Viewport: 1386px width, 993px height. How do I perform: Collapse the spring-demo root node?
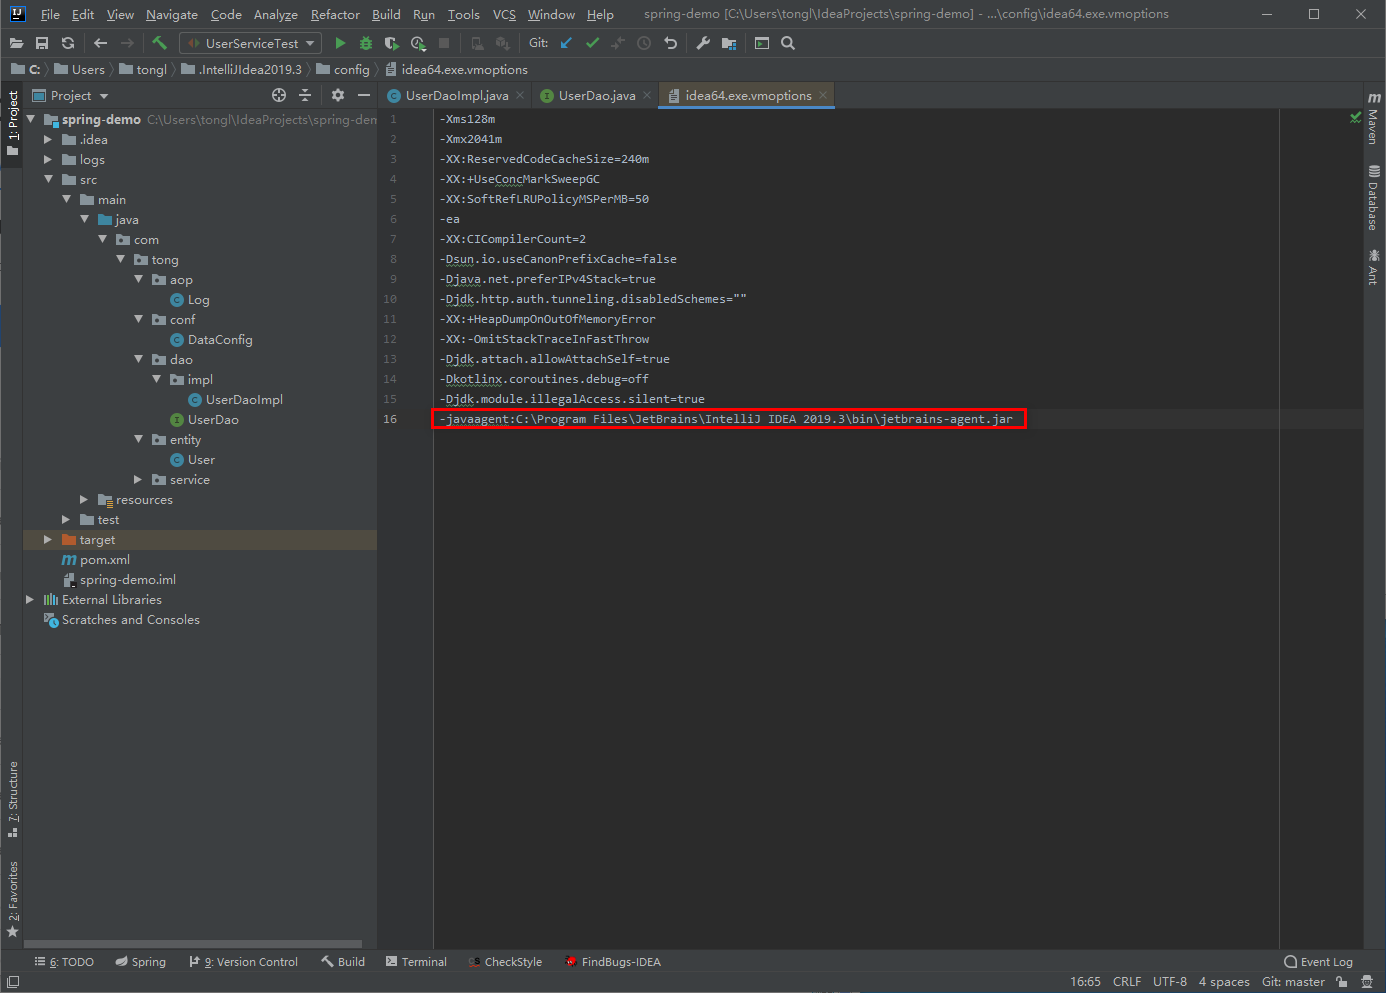pos(31,119)
